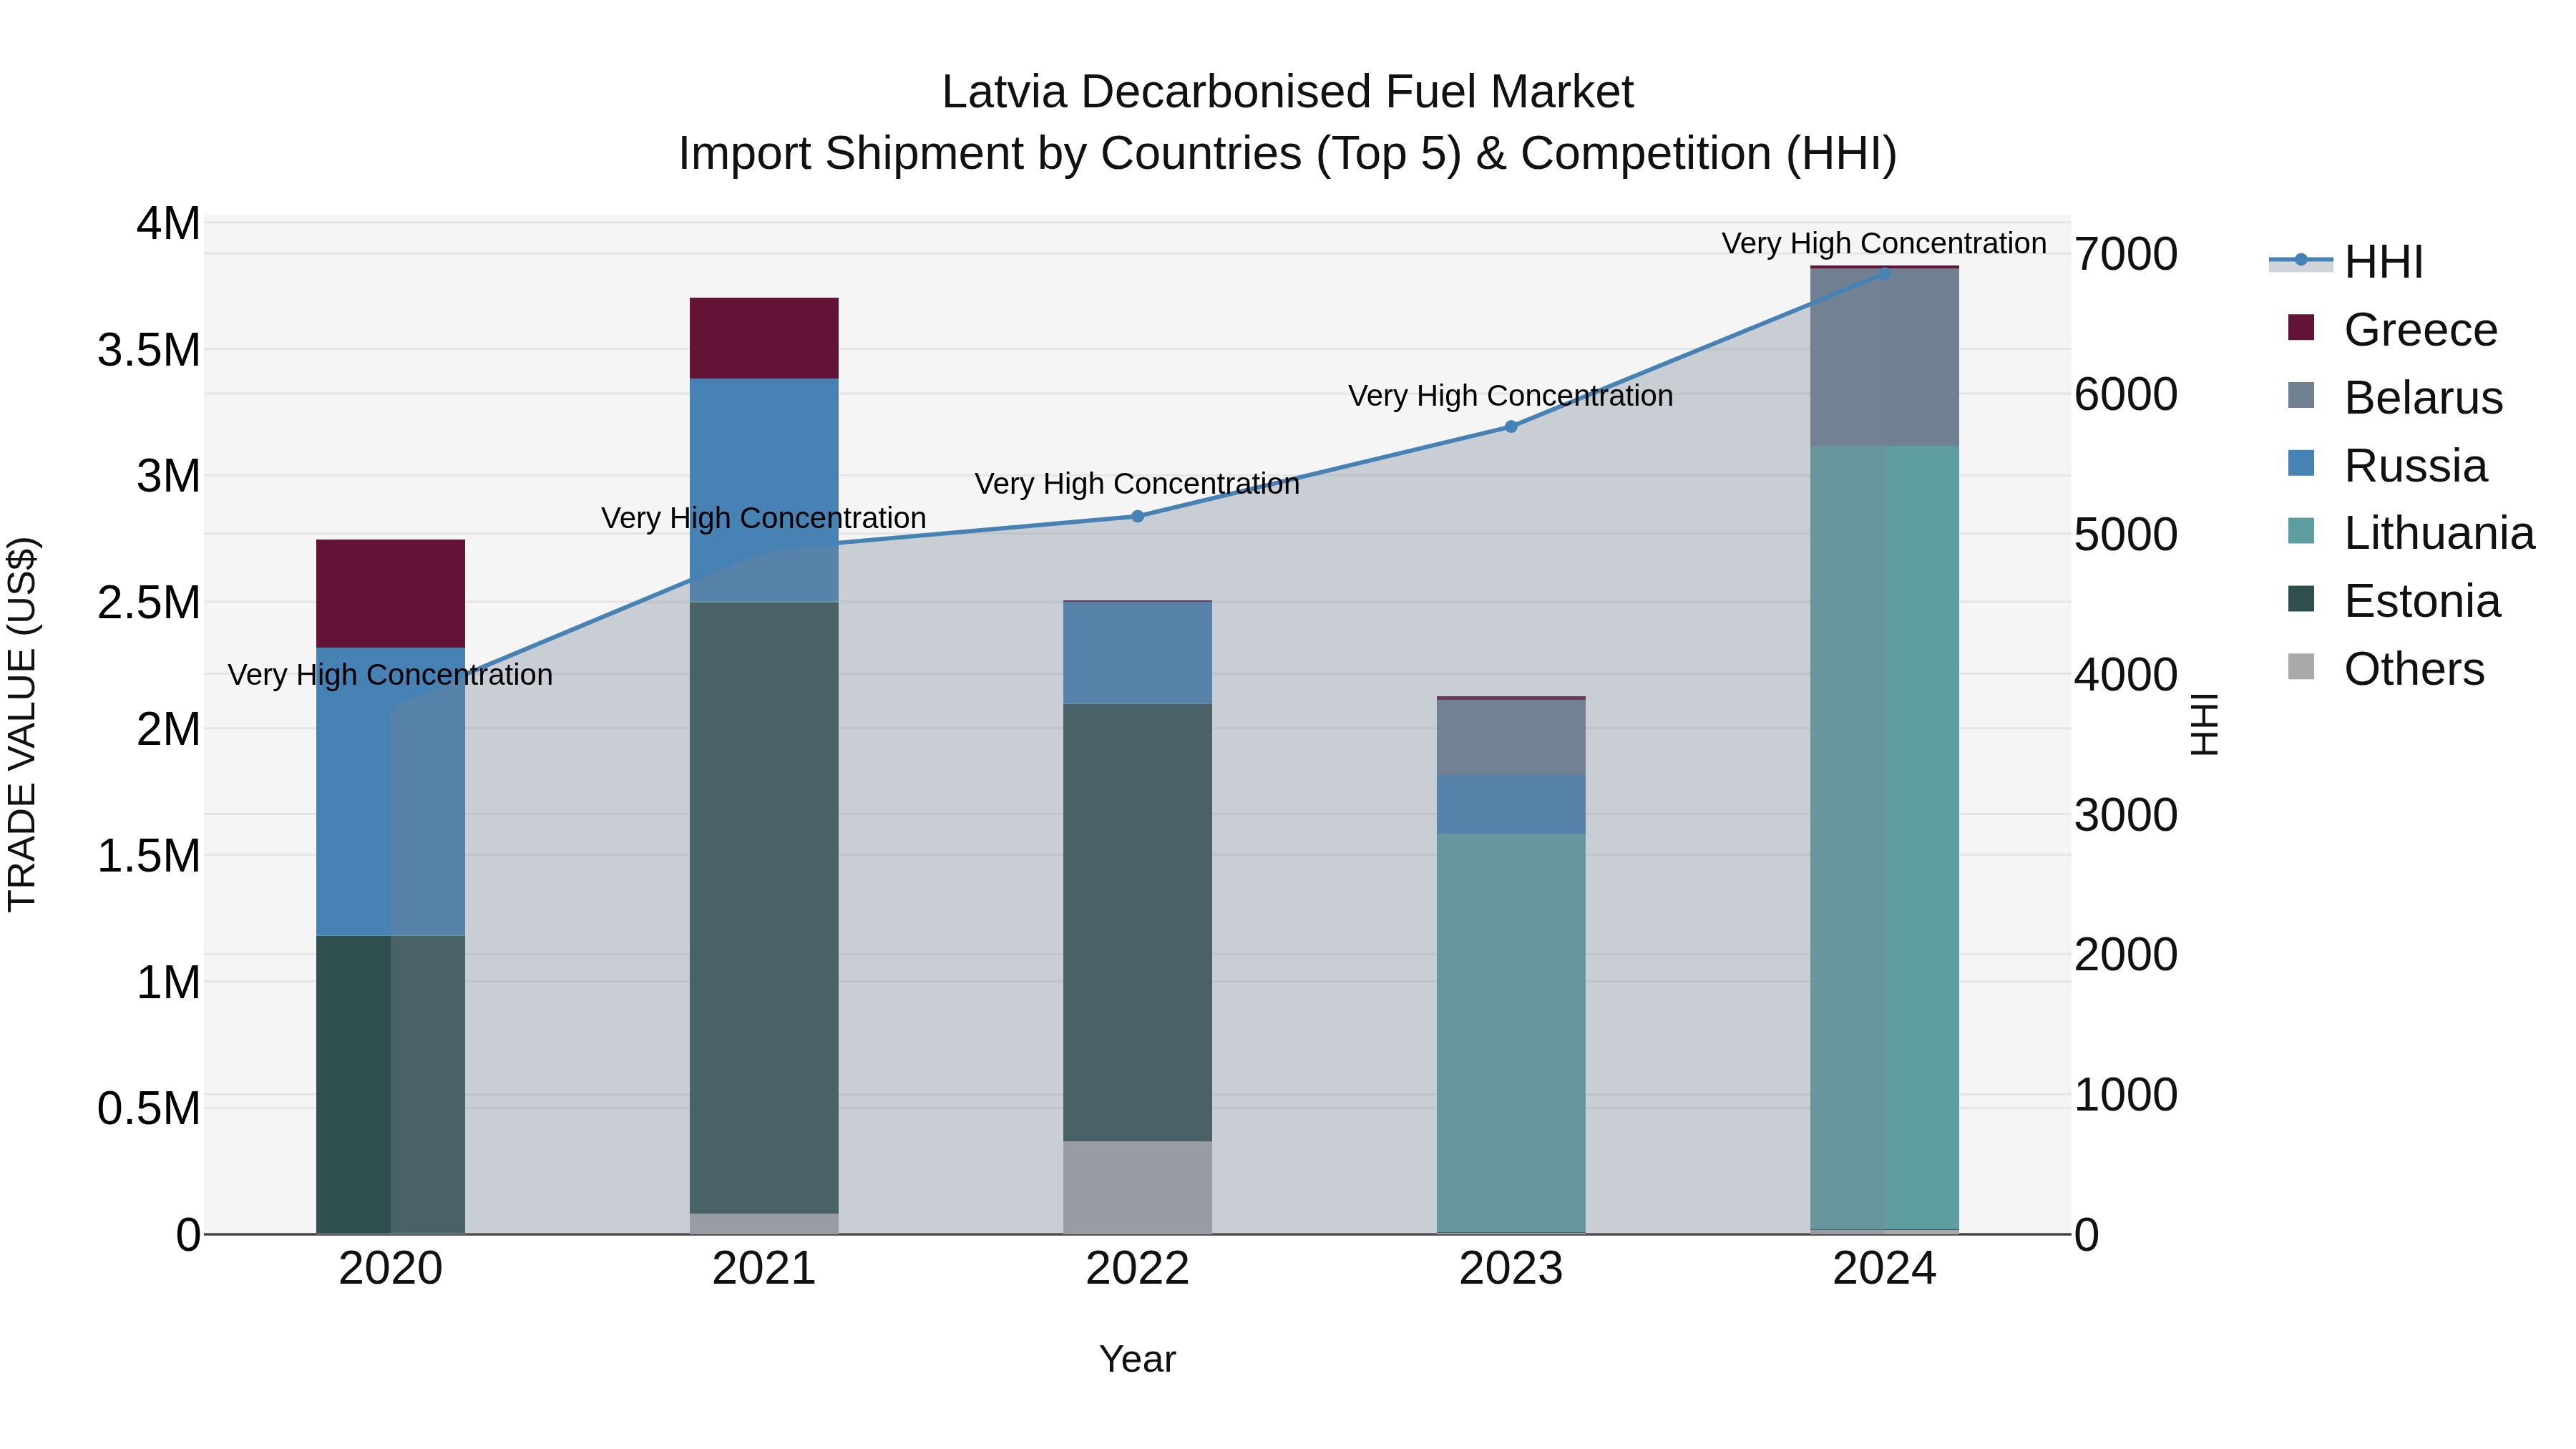Click the 2024 HHI line marker
The width and height of the screenshot is (2576, 1449).
click(1885, 273)
